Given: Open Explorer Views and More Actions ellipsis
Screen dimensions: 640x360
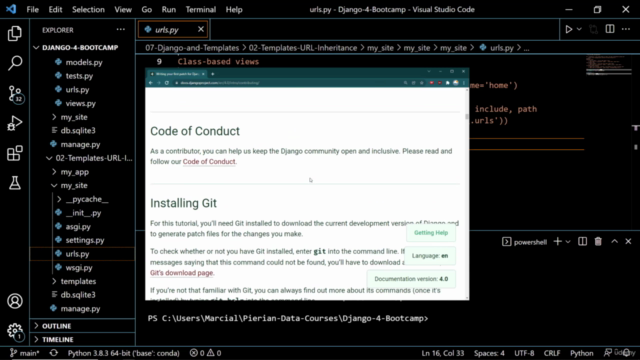Looking at the screenshot, I should (x=121, y=29).
